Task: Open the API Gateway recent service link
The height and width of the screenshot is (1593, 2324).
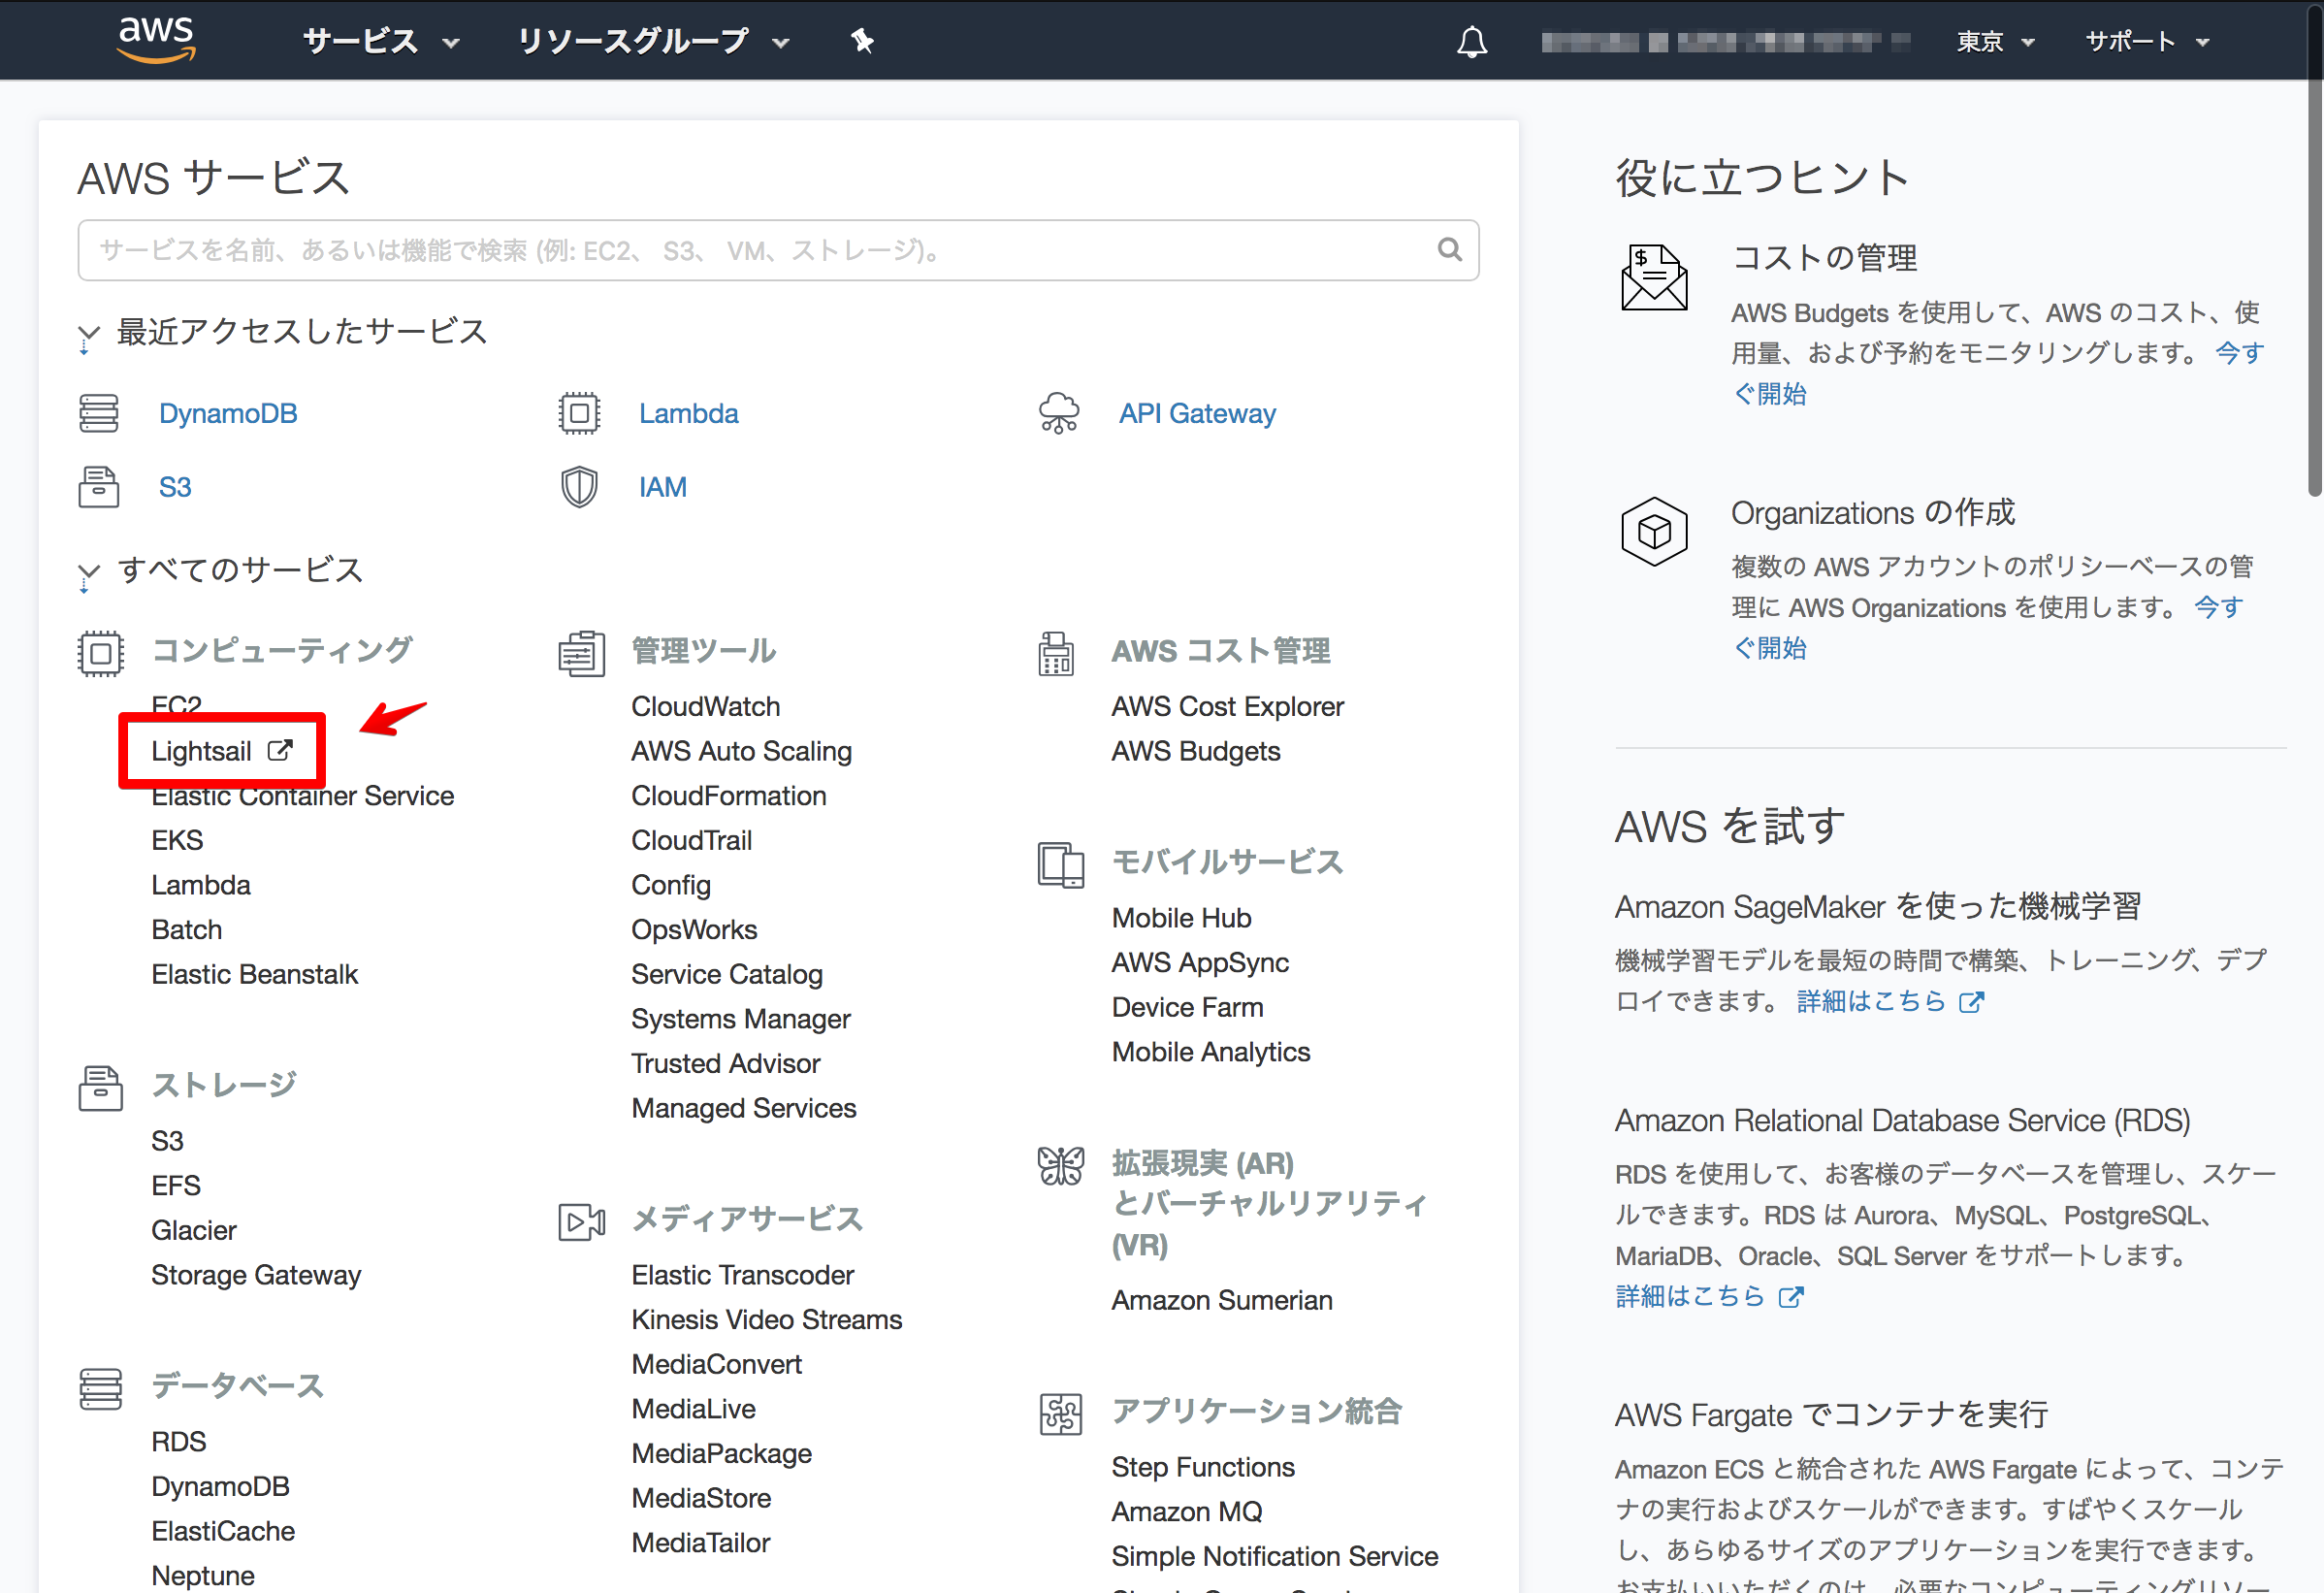Action: click(1197, 413)
